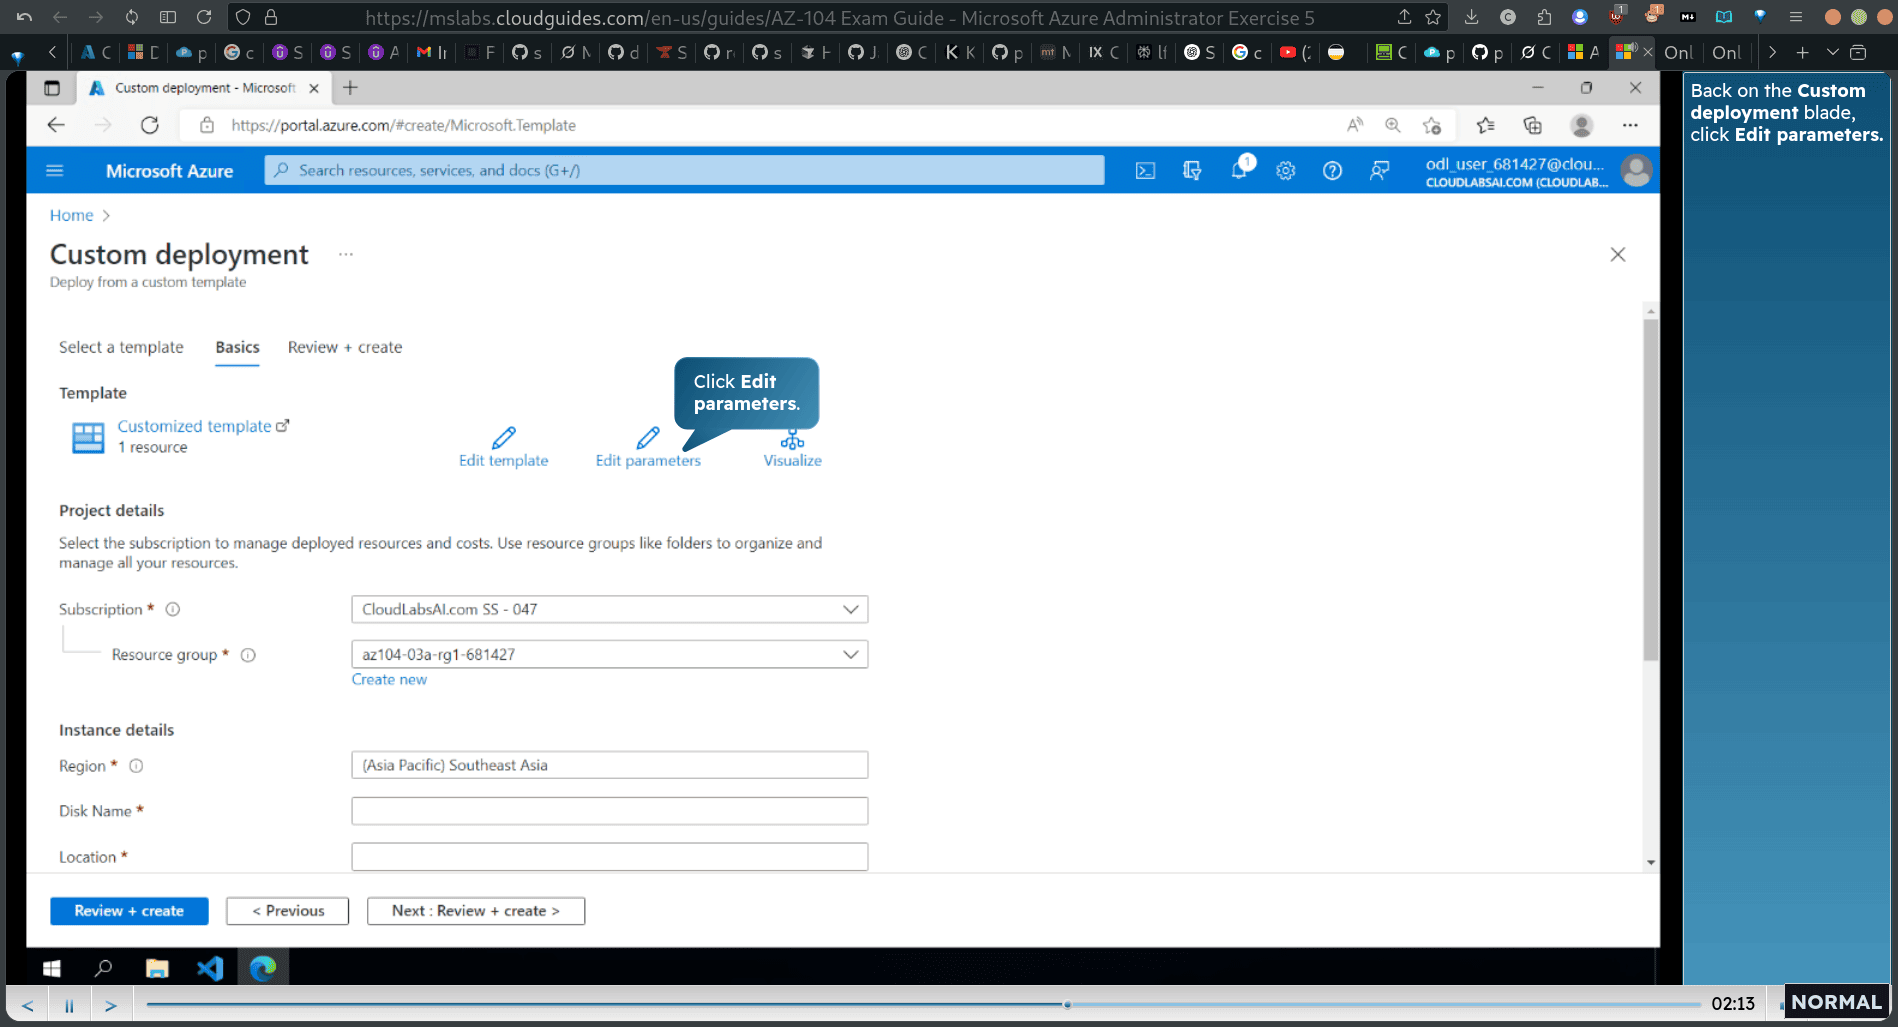Viewport: 1898px width, 1027px height.
Task: Pause the guide playback
Action: (69, 1005)
